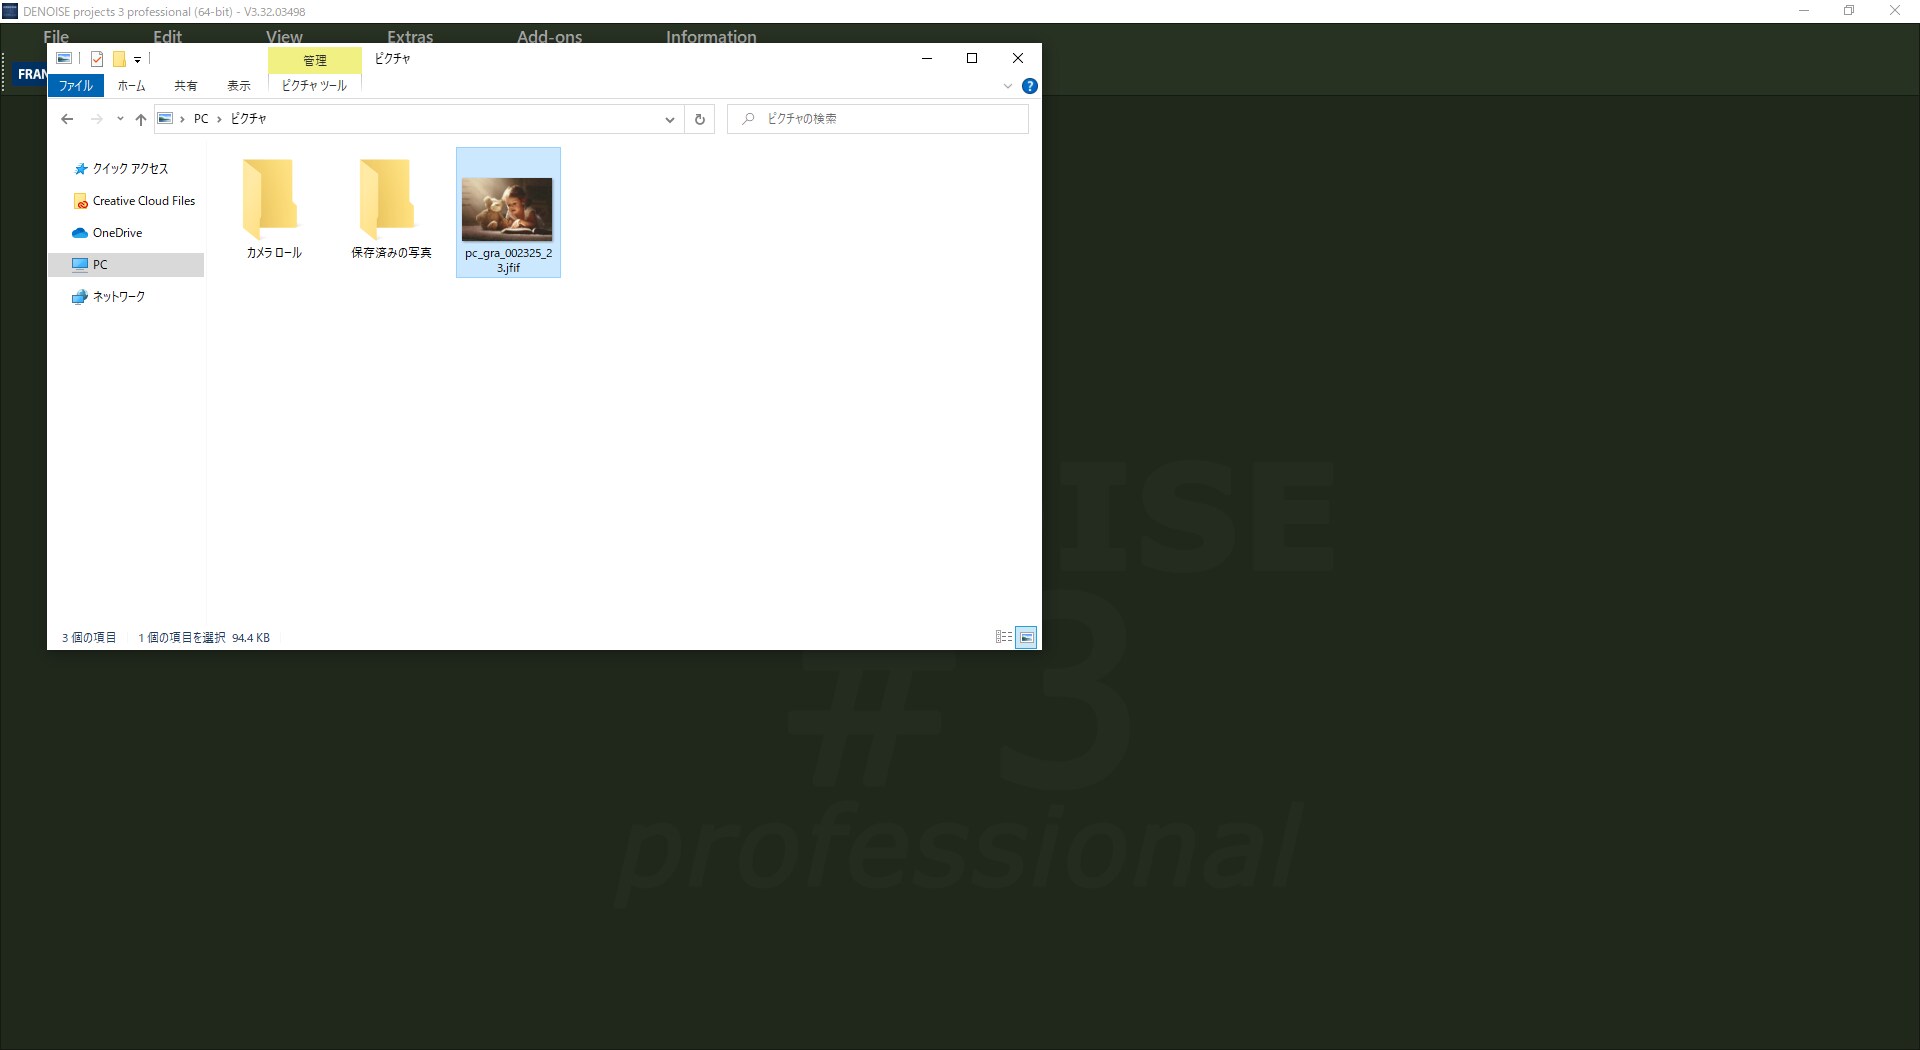
Task: Open the 保存済みの写真 folder
Action: 391,209
